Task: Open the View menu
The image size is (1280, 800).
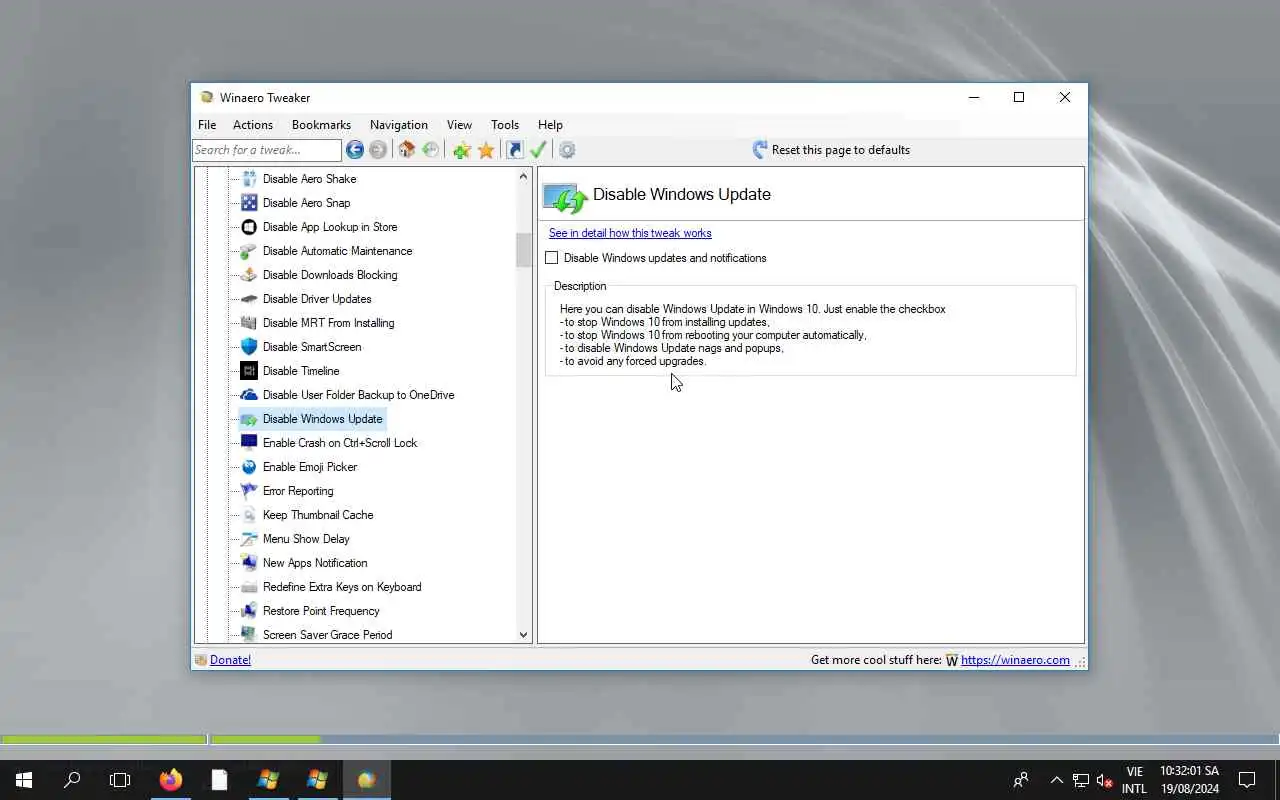Action: (459, 125)
